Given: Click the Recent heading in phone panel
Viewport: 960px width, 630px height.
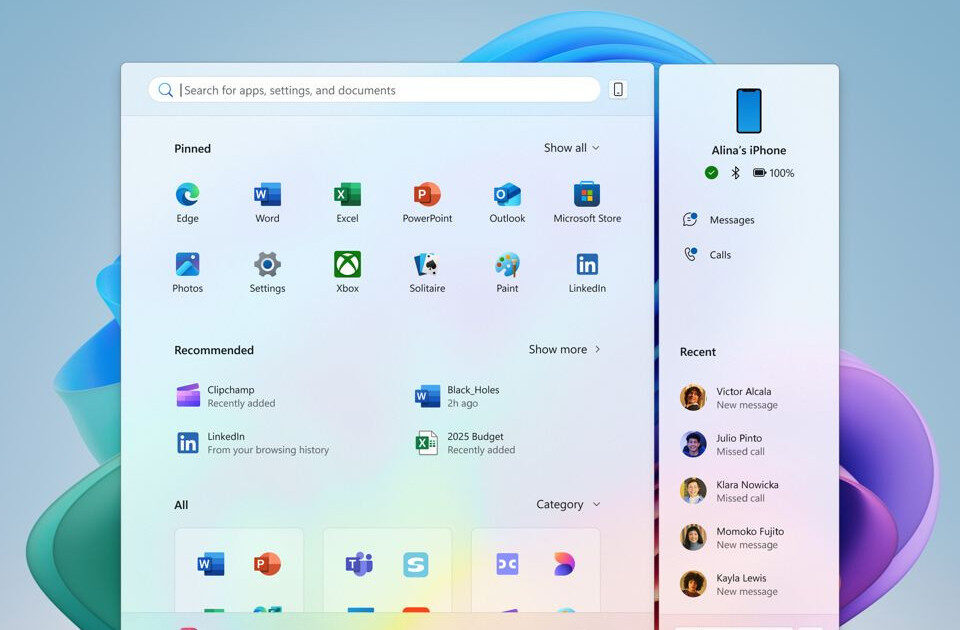Looking at the screenshot, I should [x=697, y=351].
